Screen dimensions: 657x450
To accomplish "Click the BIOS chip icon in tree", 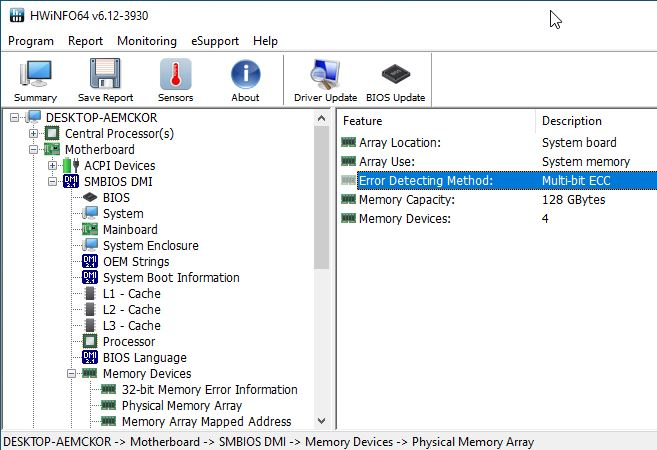I will 90,197.
